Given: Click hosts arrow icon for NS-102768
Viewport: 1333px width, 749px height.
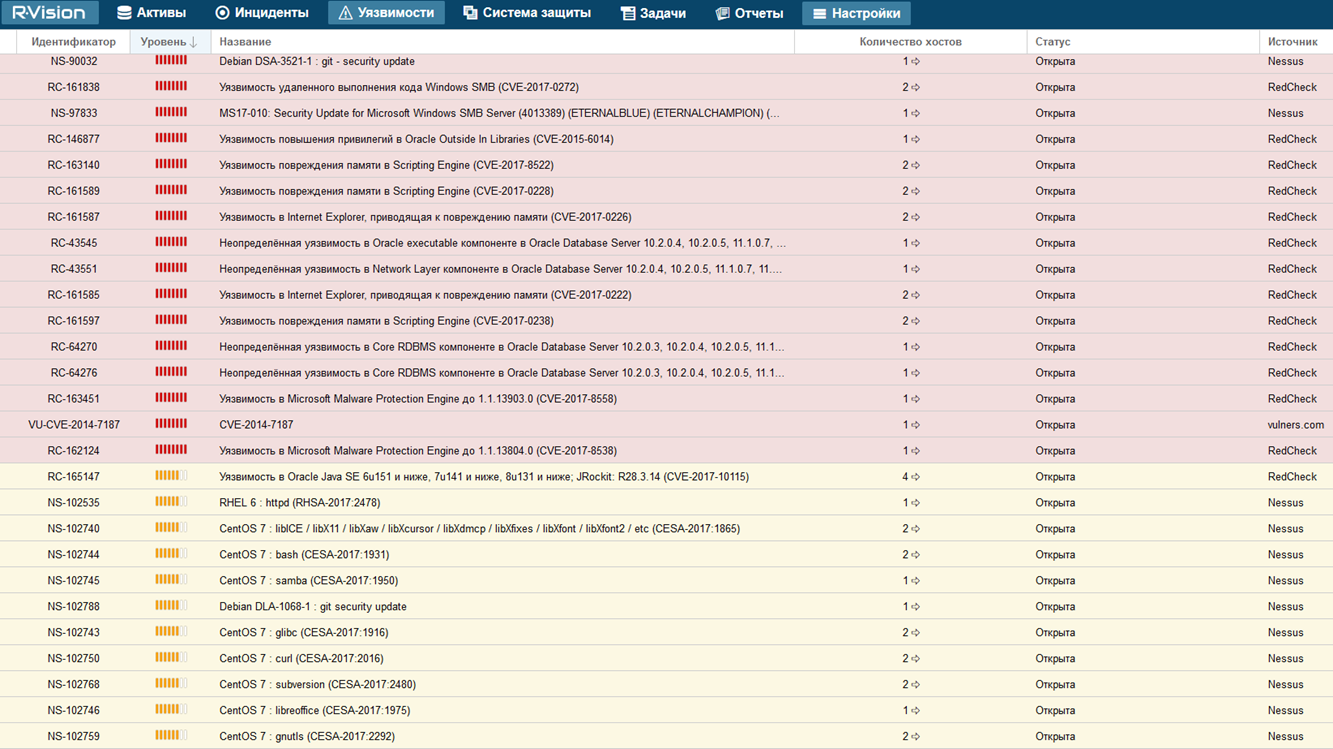Looking at the screenshot, I should (915, 686).
